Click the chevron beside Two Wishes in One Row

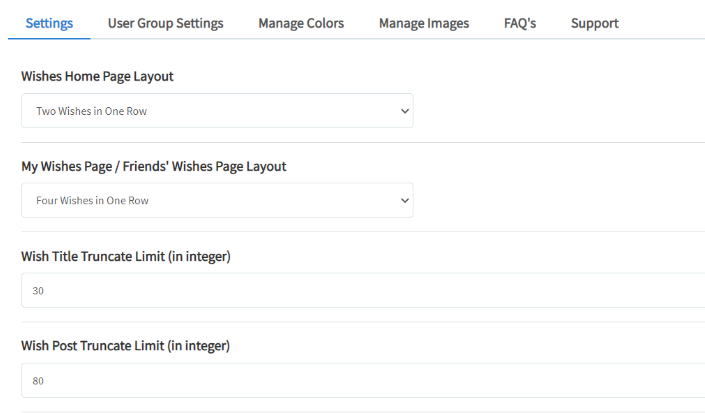405,111
